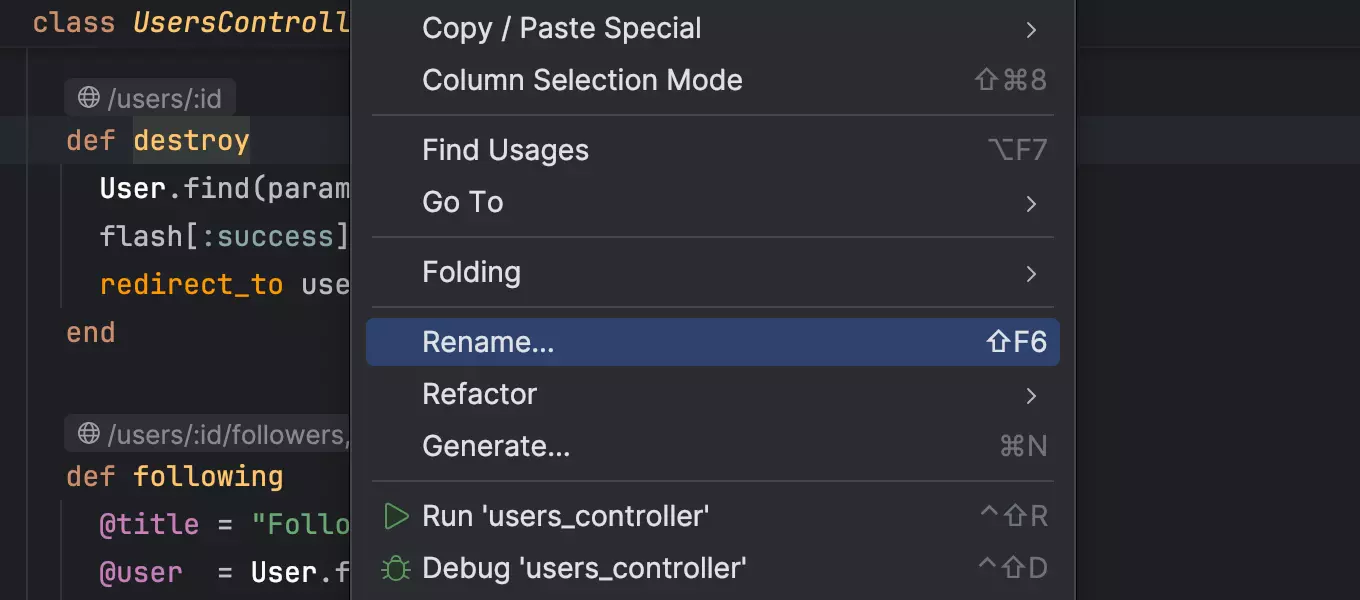This screenshot has width=1360, height=600.
Task: Click the destroy method name
Action: tap(191, 141)
